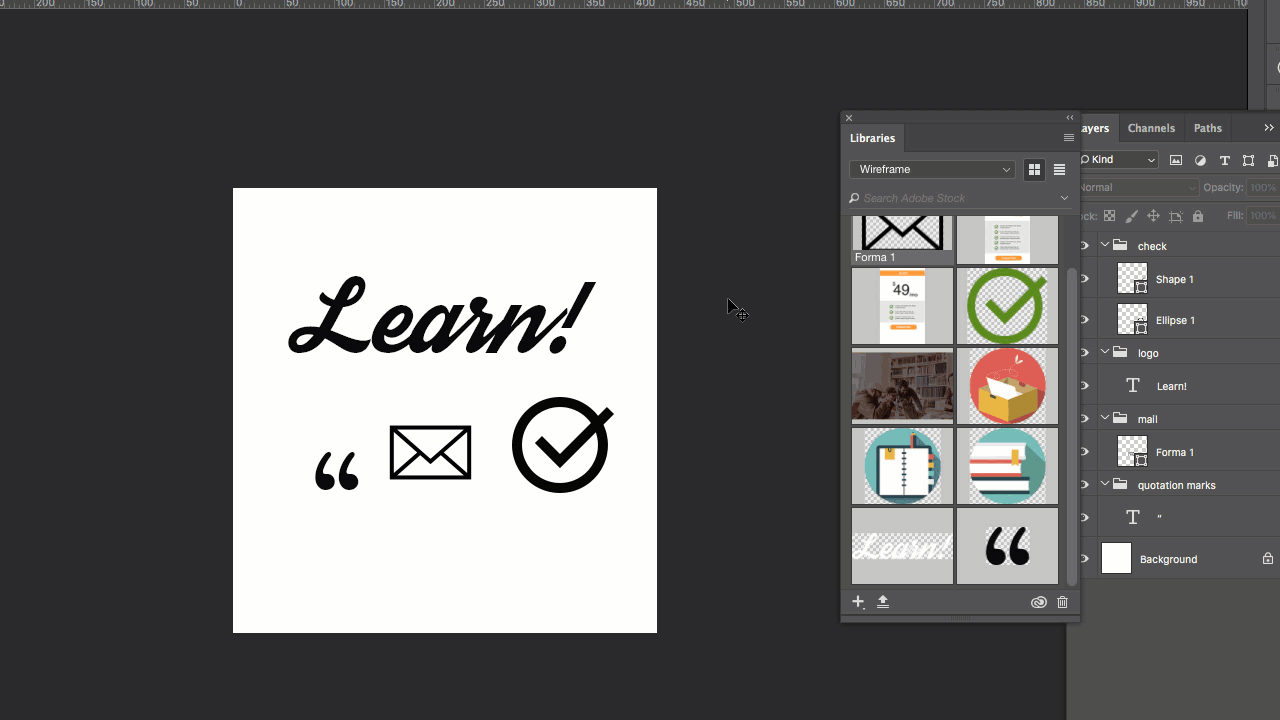Hide the Learn! text layer
Screen dimensions: 1280x720
click(1085, 386)
